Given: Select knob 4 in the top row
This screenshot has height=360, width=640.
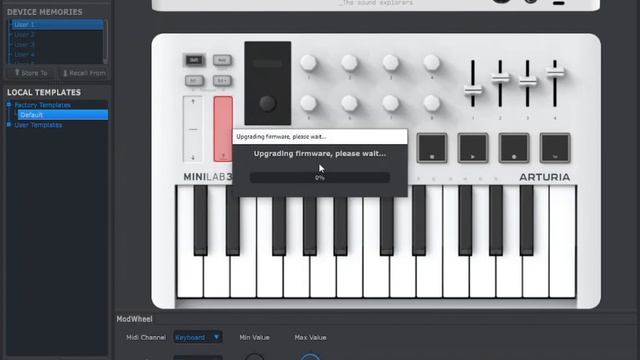Looking at the screenshot, I should [x=431, y=62].
